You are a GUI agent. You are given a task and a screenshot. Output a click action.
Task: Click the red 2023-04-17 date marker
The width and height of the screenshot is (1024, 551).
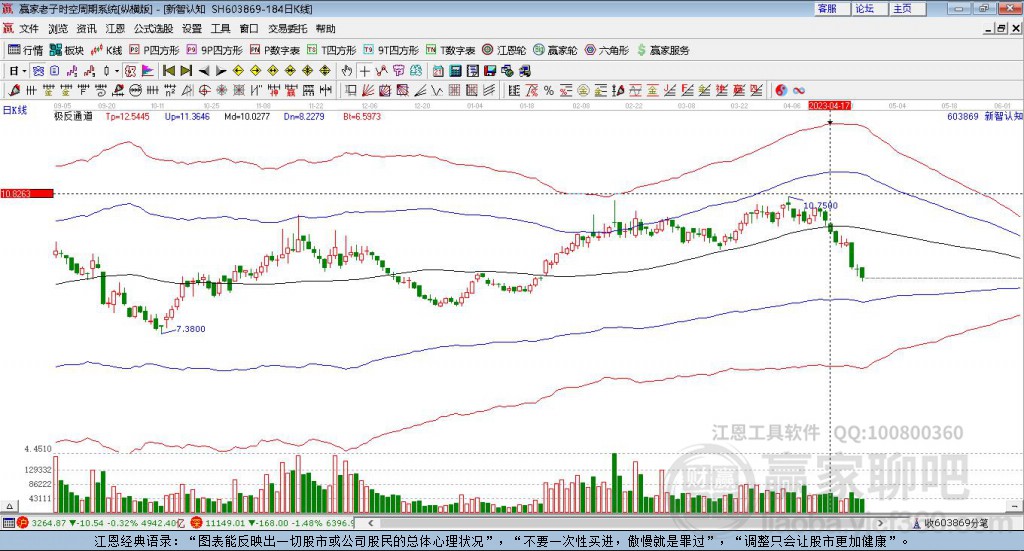[829, 105]
